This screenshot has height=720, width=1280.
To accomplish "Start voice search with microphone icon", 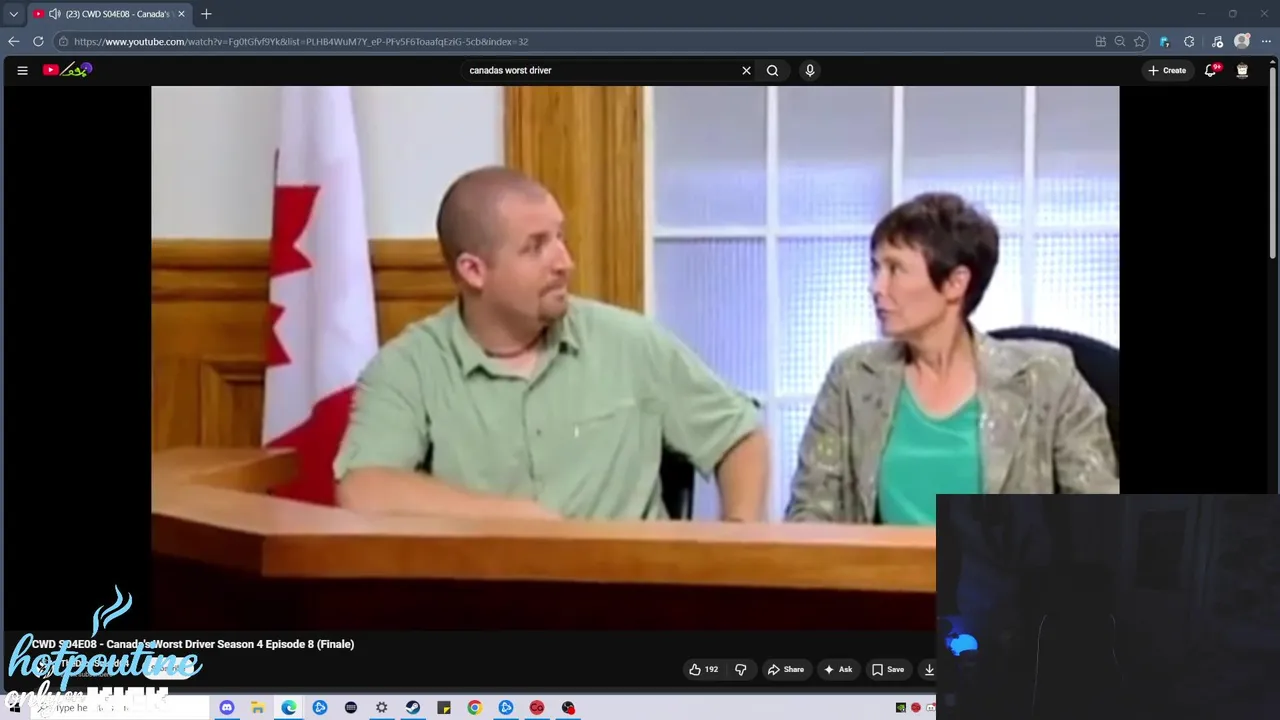I will pyautogui.click(x=810, y=70).
